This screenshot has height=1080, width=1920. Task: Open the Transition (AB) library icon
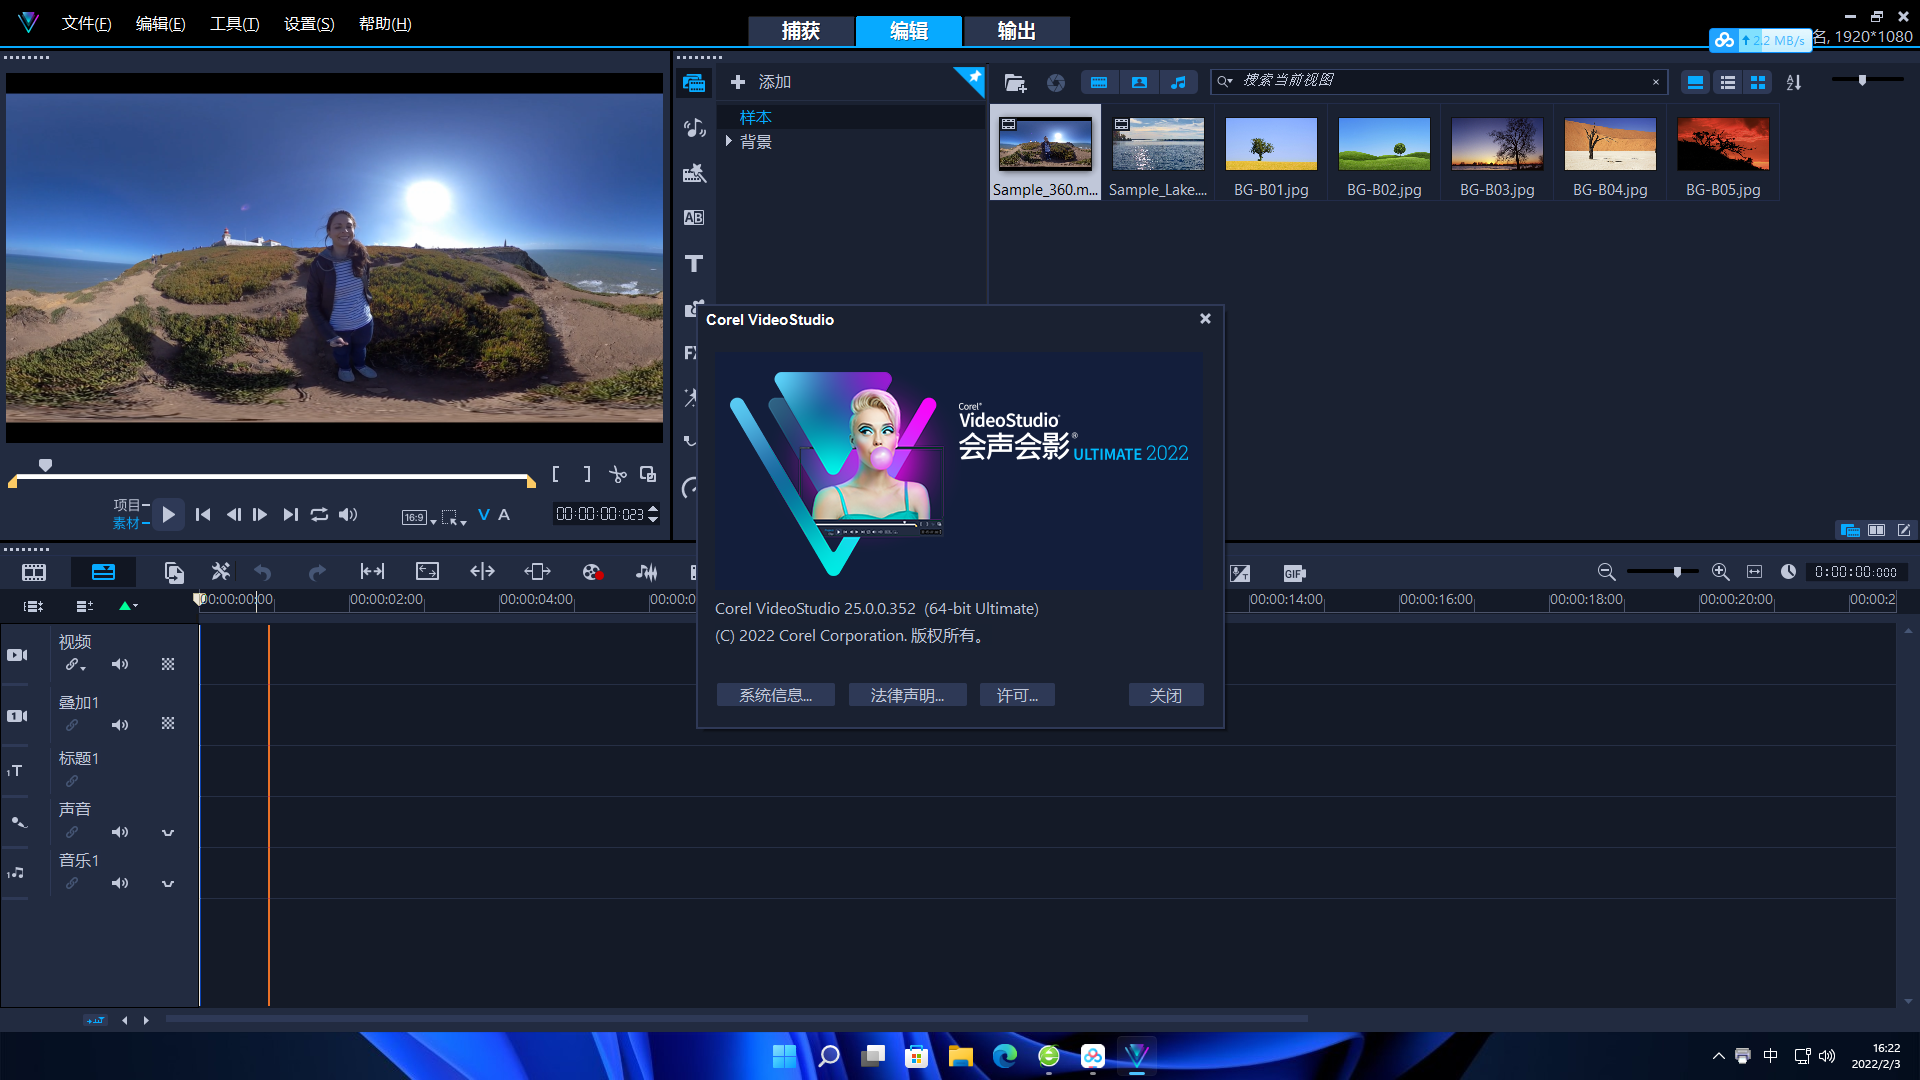click(694, 217)
